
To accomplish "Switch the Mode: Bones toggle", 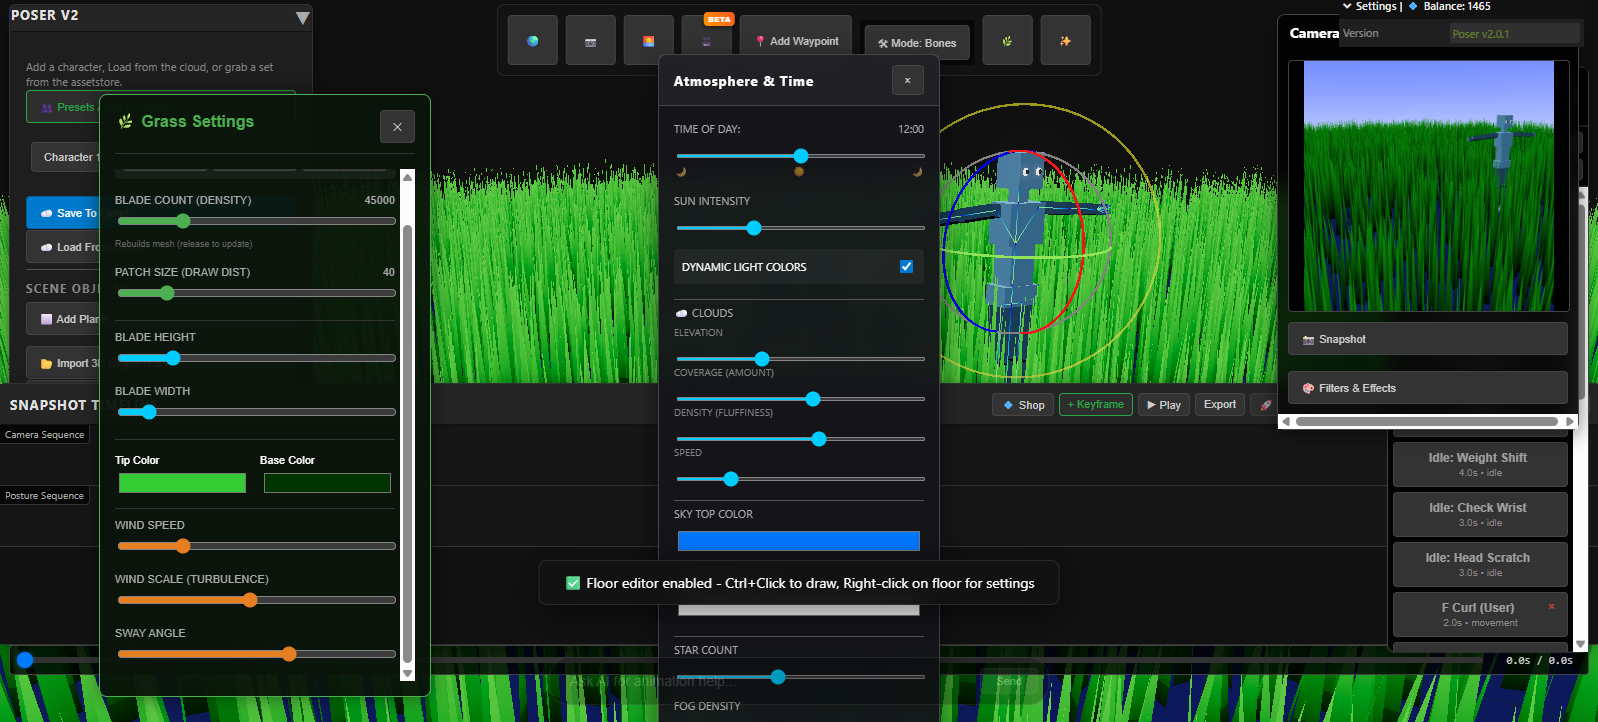I will click(x=917, y=43).
